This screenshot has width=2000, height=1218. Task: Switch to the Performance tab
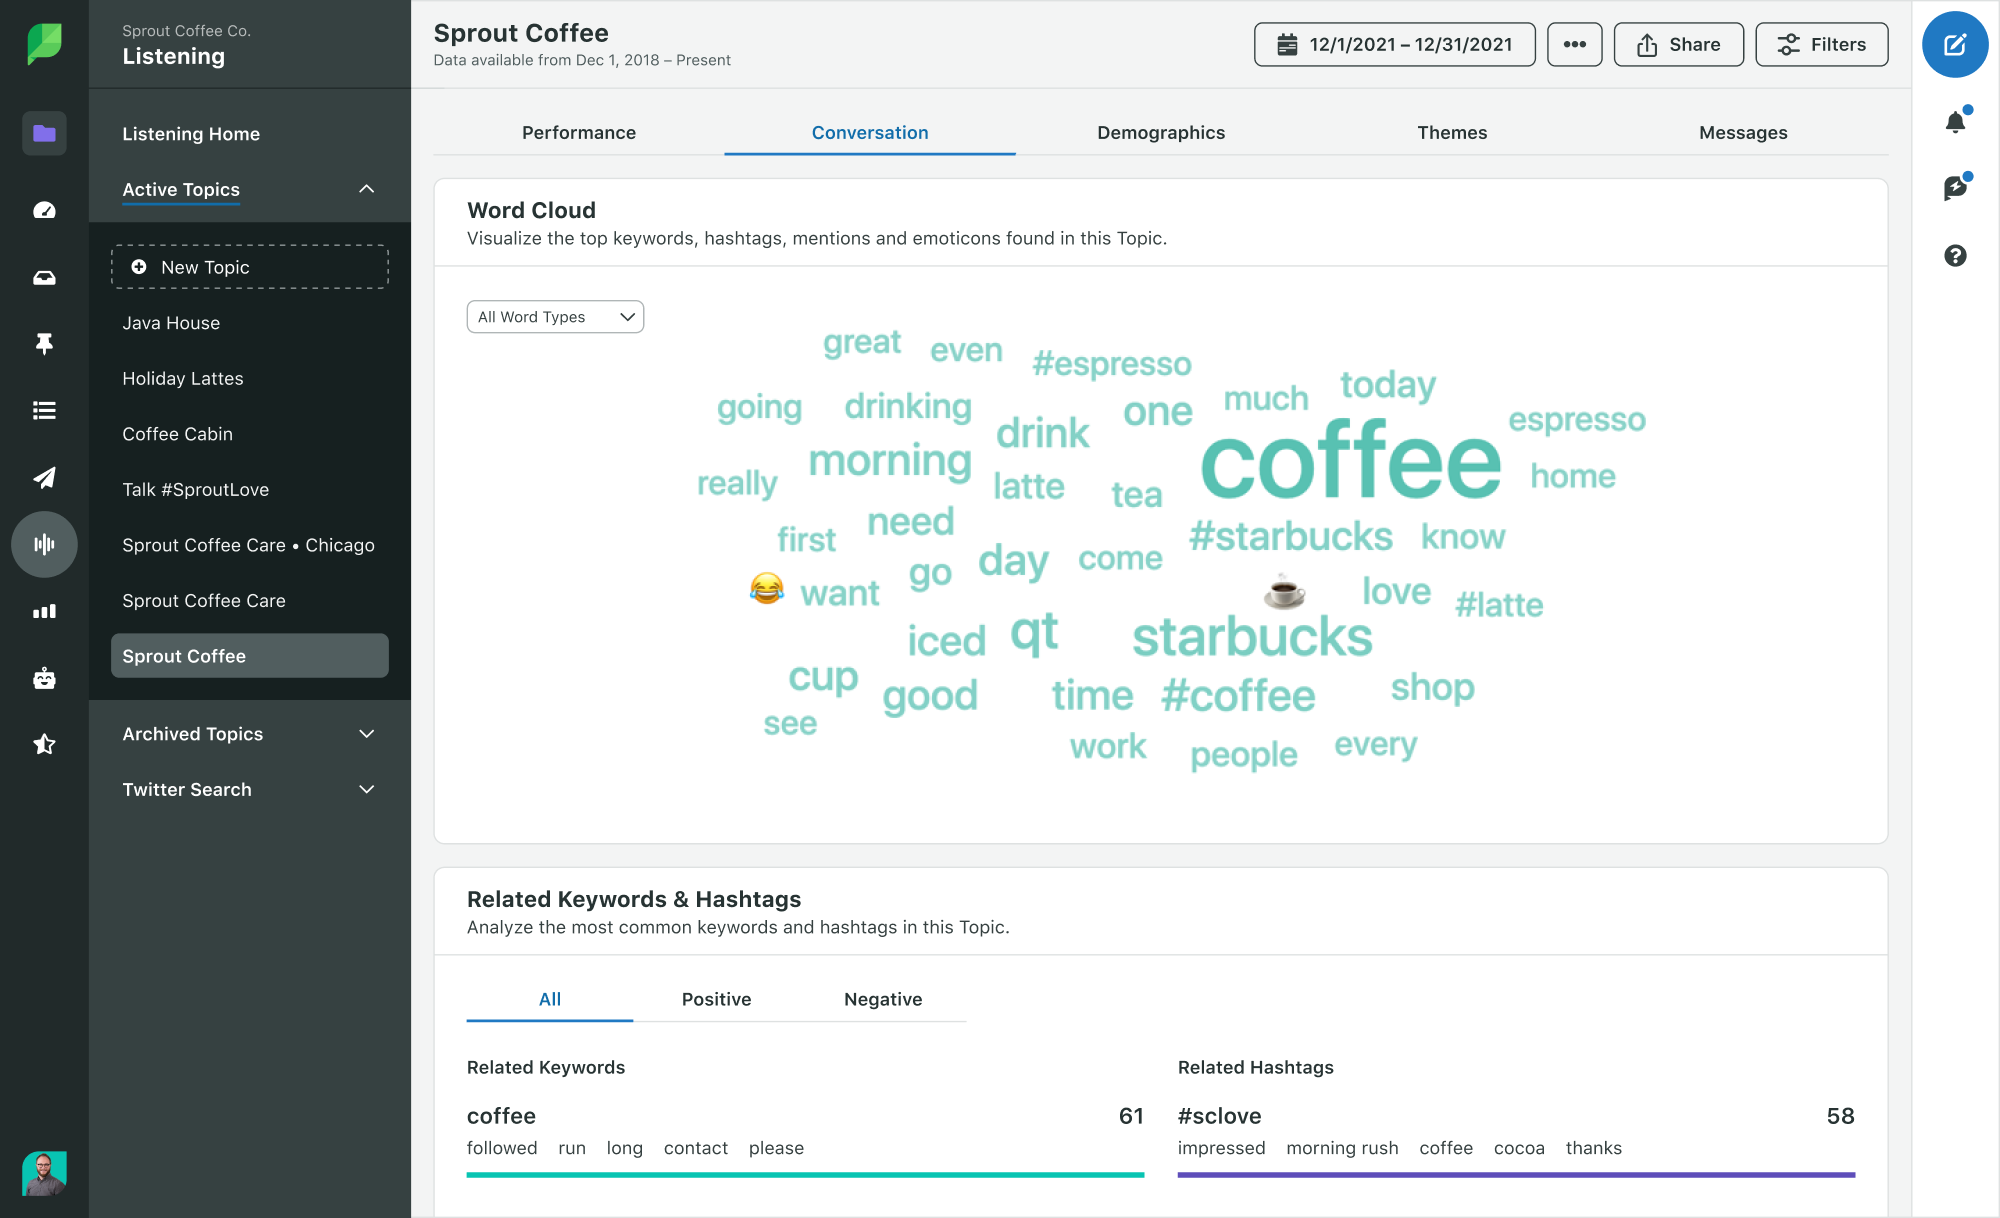580,131
